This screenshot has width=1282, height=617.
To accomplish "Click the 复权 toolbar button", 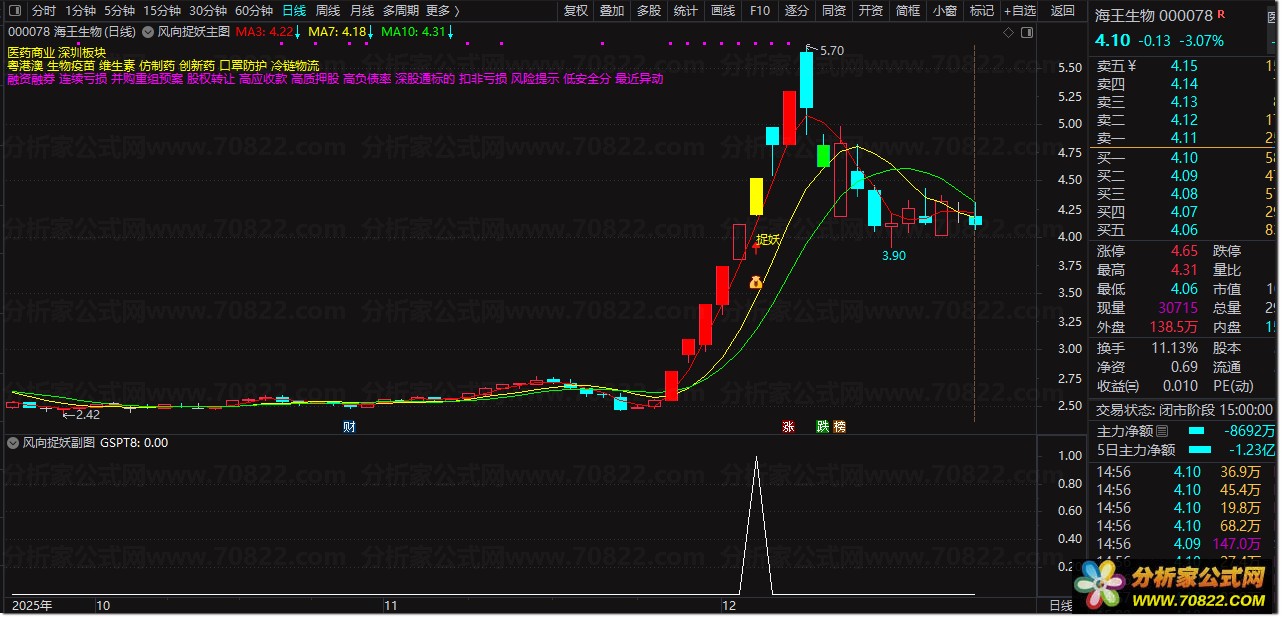I will (576, 11).
